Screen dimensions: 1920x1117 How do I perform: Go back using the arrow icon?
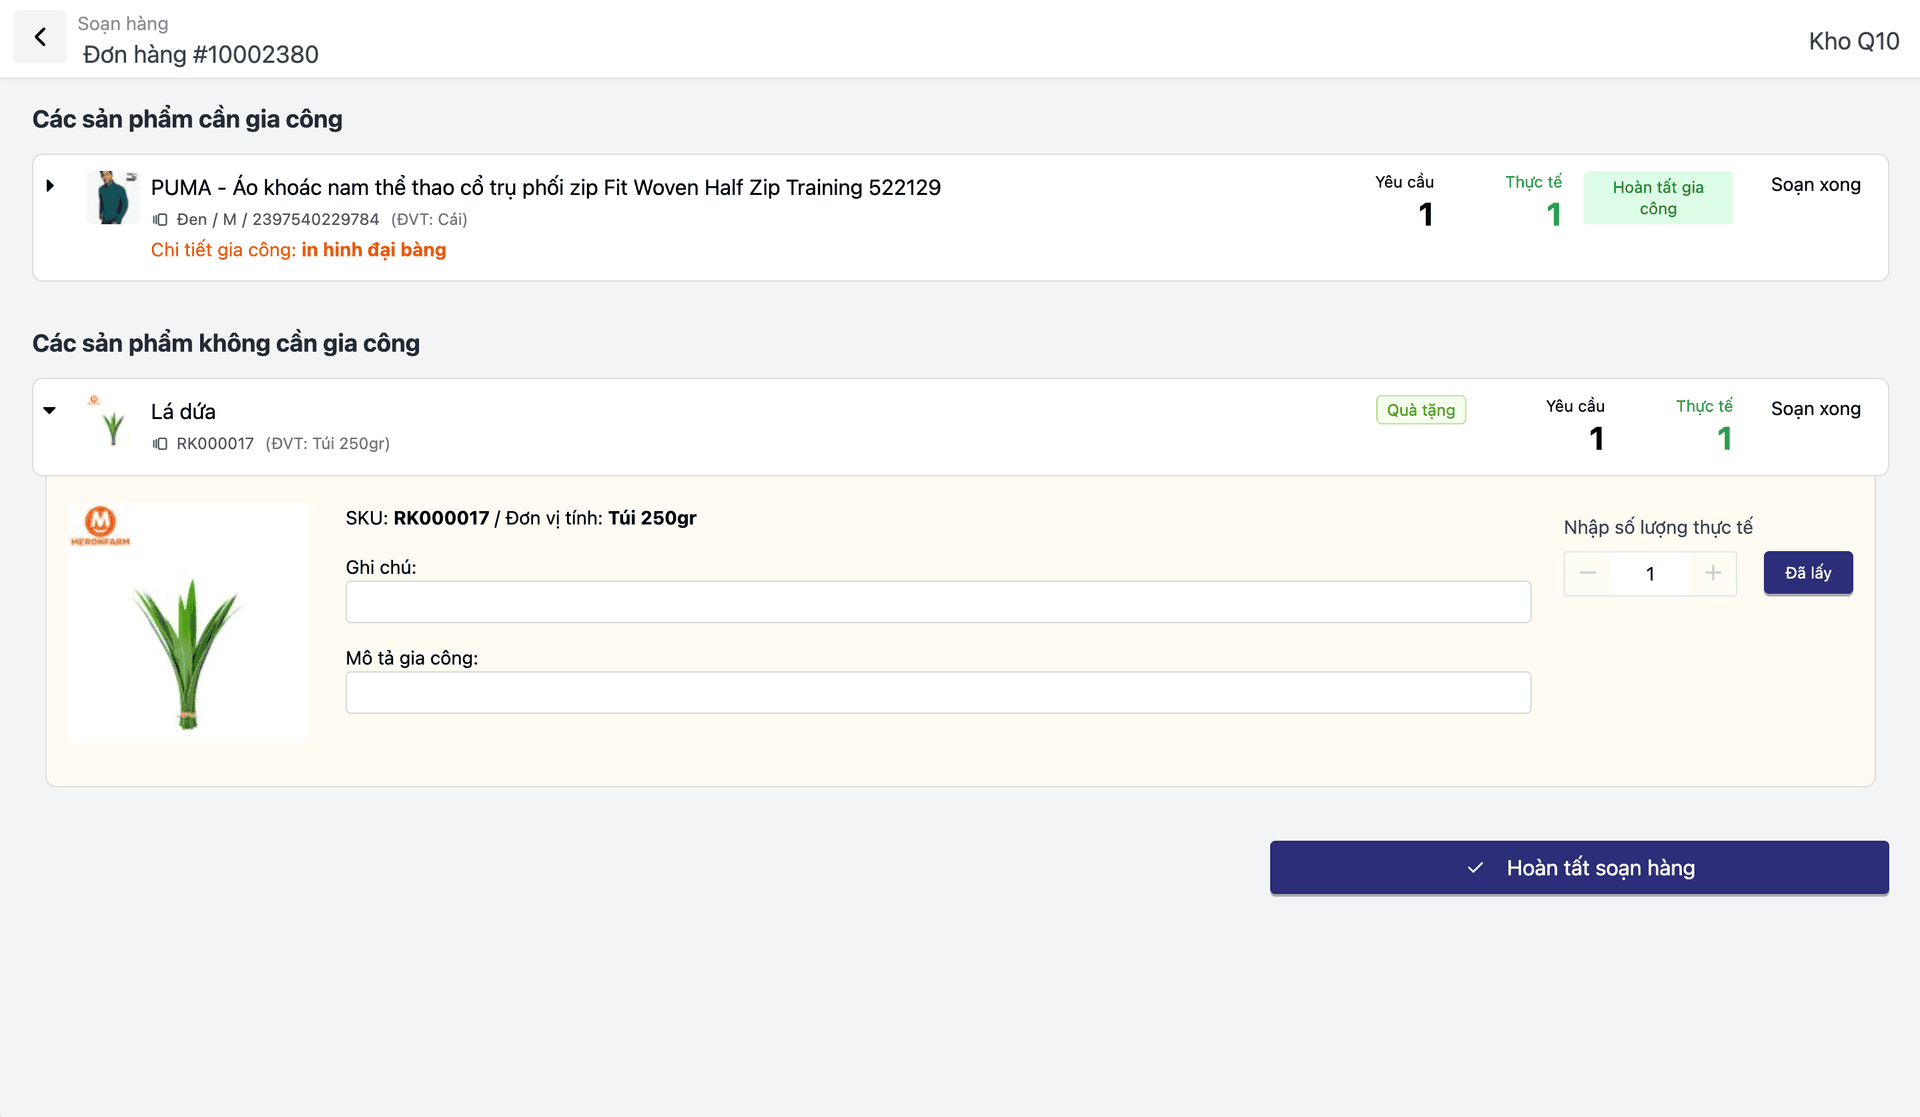(40, 38)
